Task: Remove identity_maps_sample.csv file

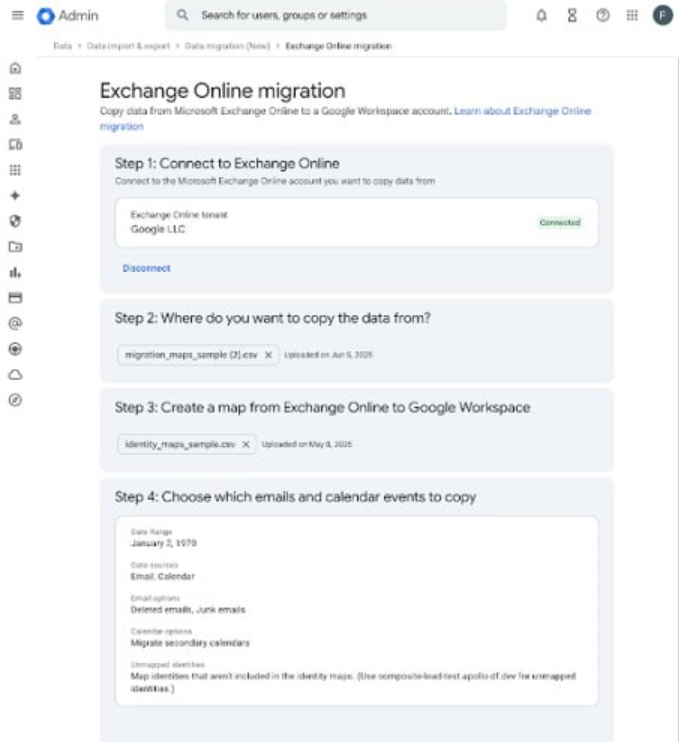Action: tap(246, 444)
